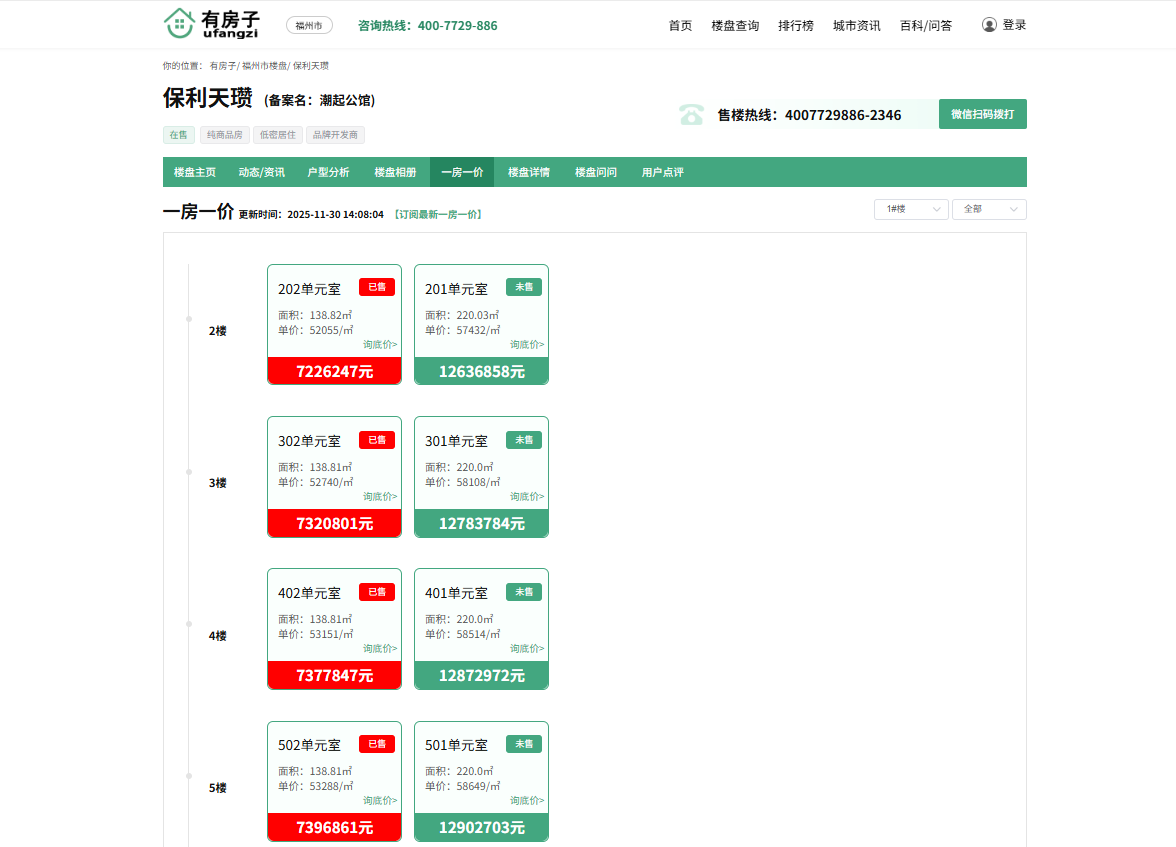Select 楼盘查询 in top navigation
This screenshot has width=1176, height=847.
[x=735, y=26]
